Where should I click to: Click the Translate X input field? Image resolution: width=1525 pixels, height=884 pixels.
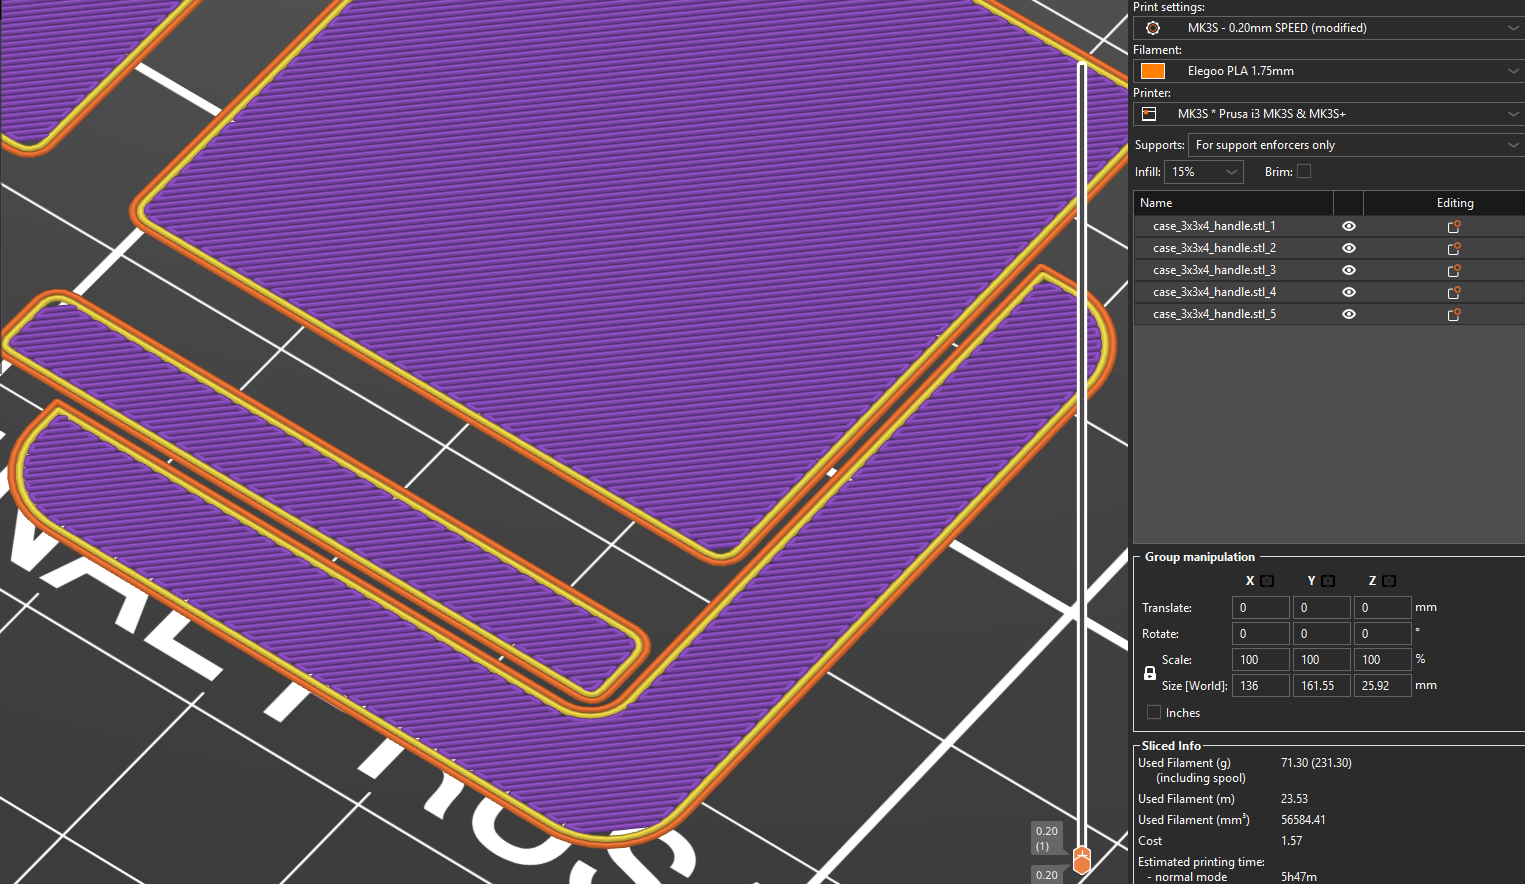click(1261, 608)
